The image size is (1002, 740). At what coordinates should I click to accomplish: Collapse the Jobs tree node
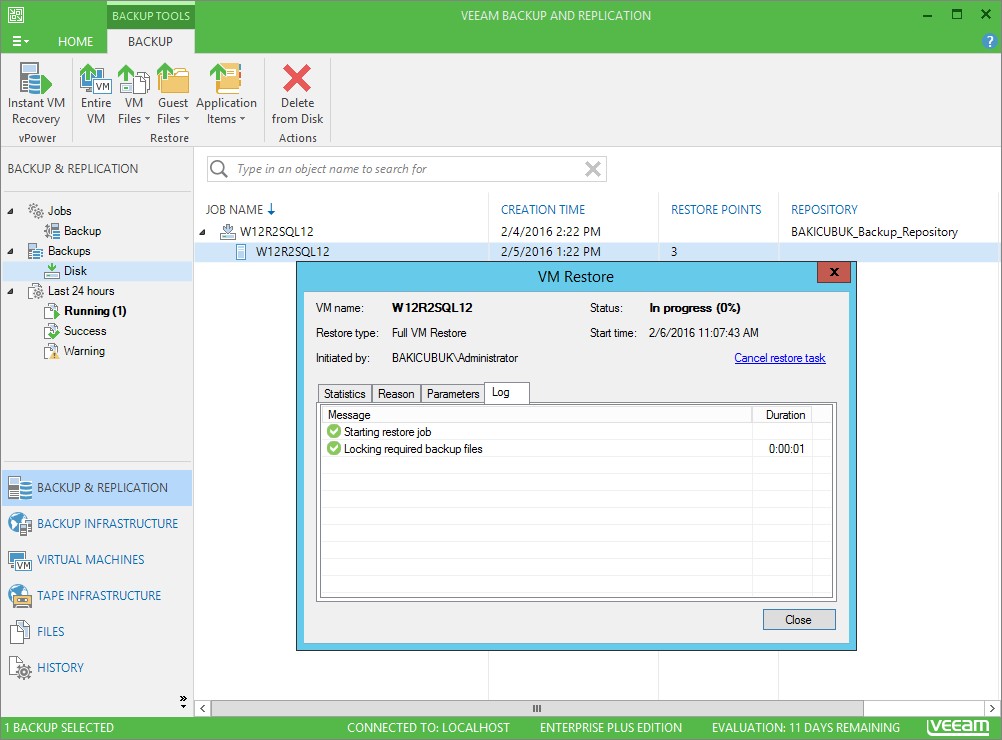[10, 211]
